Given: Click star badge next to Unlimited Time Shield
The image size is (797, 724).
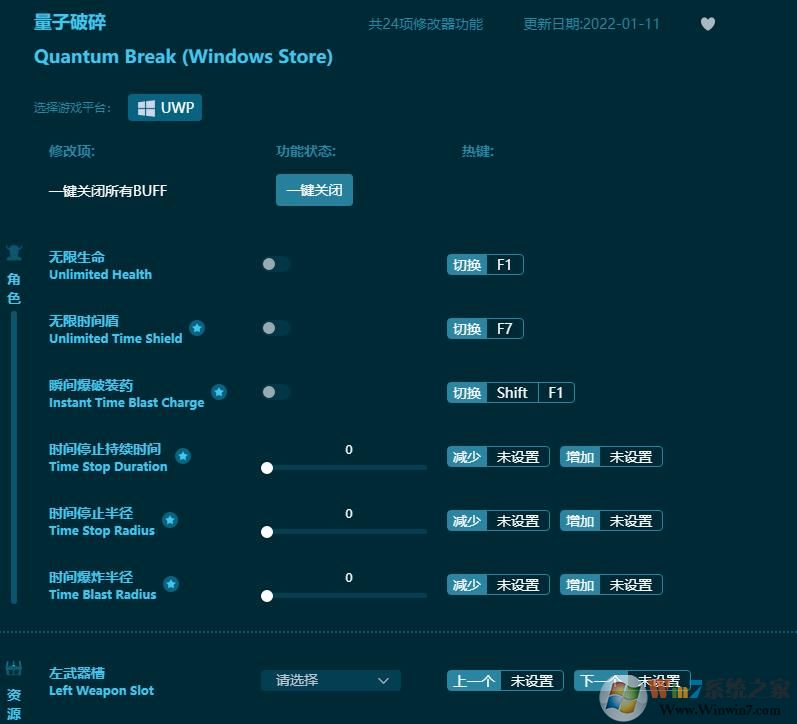Looking at the screenshot, I should point(197,328).
